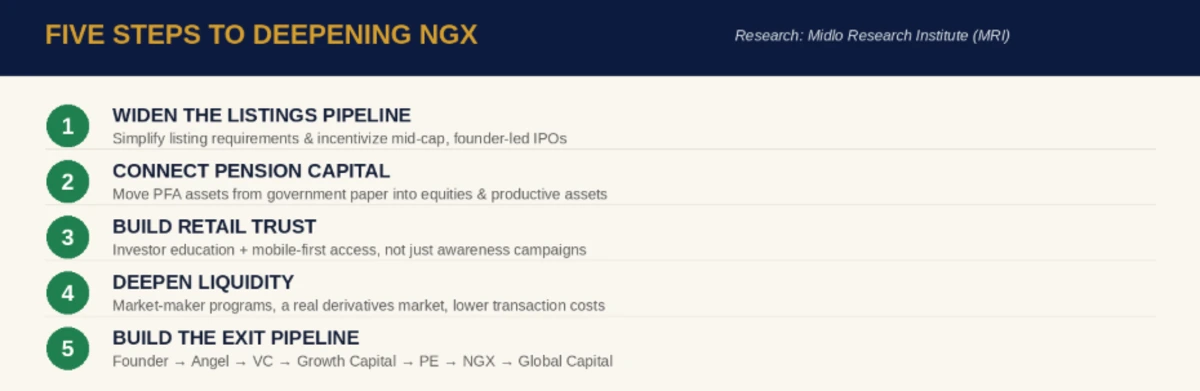1200x391 pixels.
Task: Click the 'Investor education + mobile-first access' line
Action: pos(349,250)
